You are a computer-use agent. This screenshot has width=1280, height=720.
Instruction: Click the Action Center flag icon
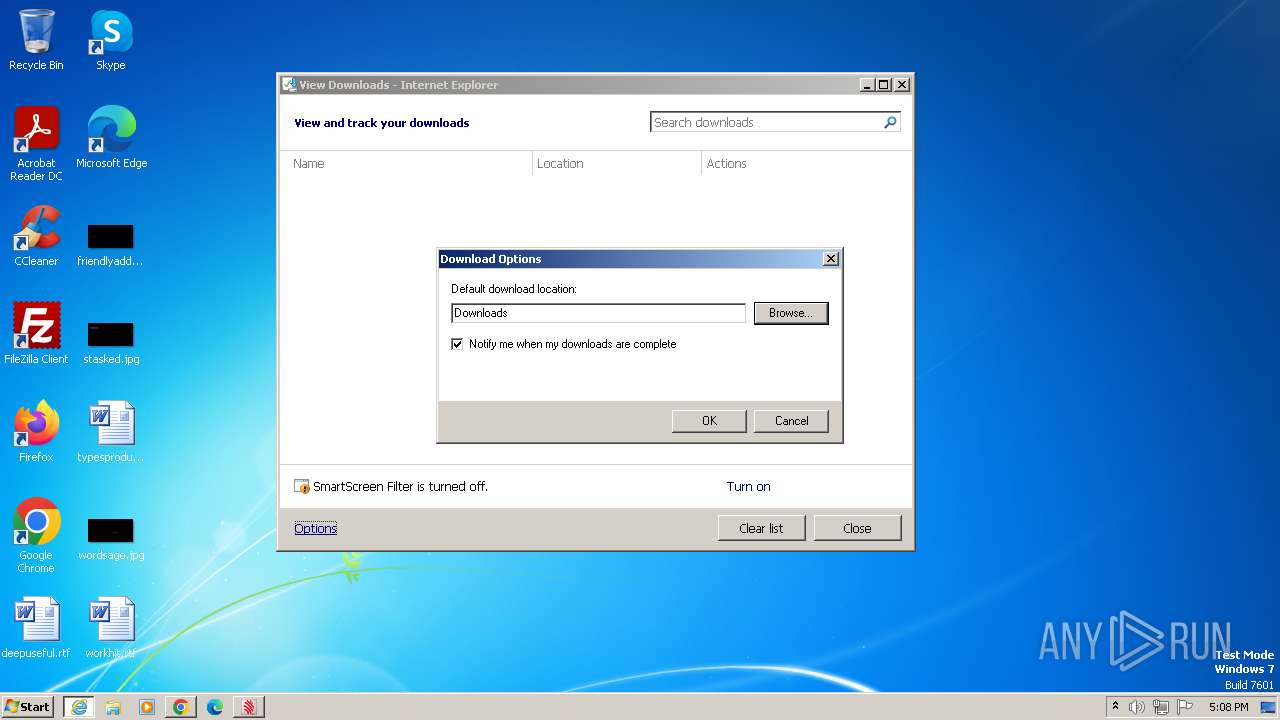click(1185, 707)
